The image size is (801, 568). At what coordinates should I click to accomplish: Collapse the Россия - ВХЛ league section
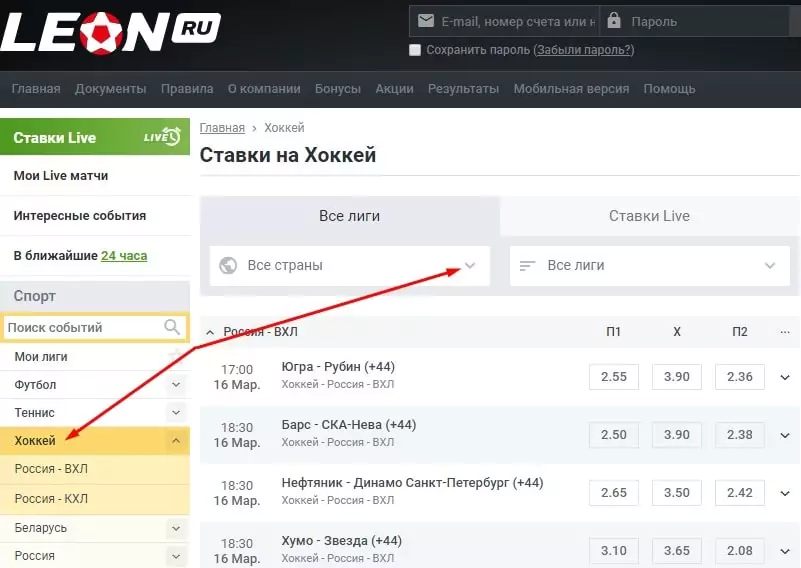(210, 333)
